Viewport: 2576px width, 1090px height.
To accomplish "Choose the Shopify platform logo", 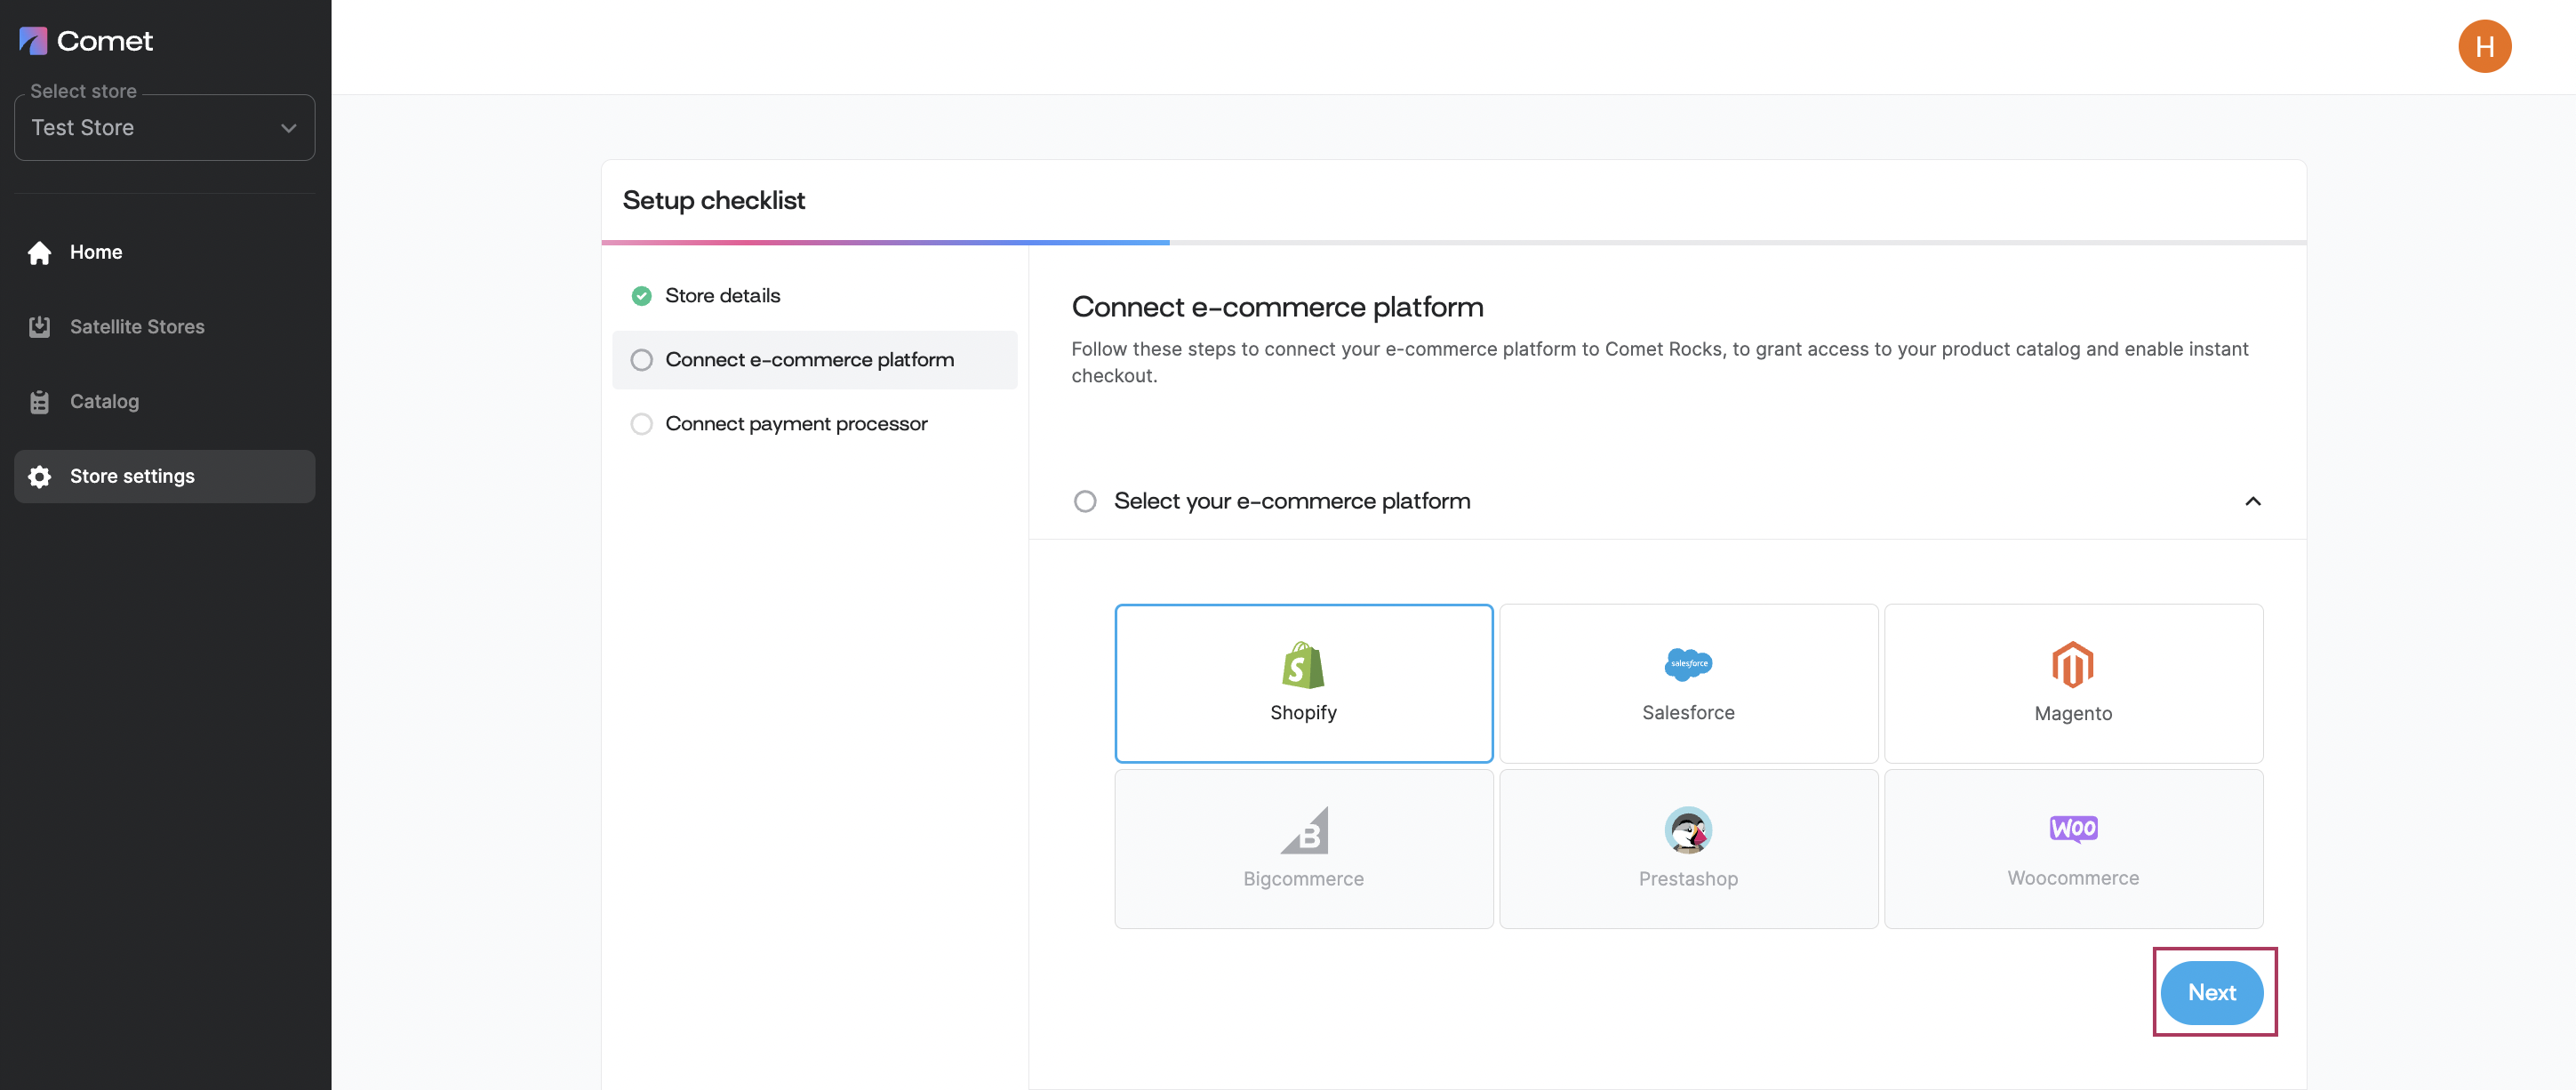I will (1303, 665).
